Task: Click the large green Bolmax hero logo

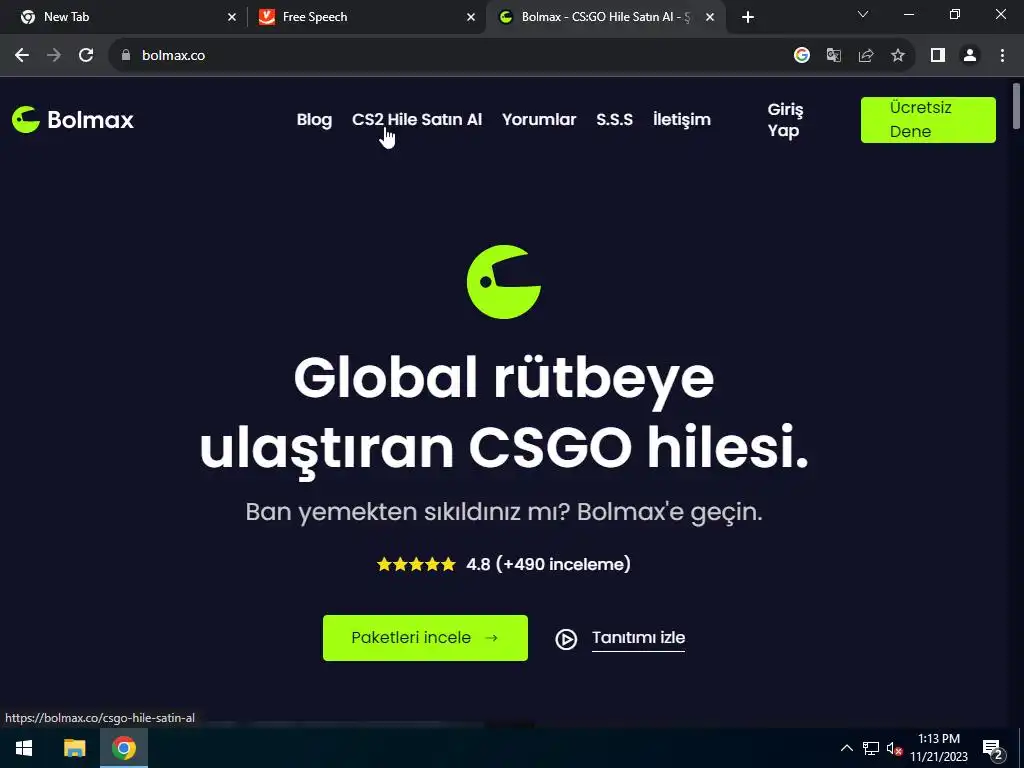Action: [504, 281]
